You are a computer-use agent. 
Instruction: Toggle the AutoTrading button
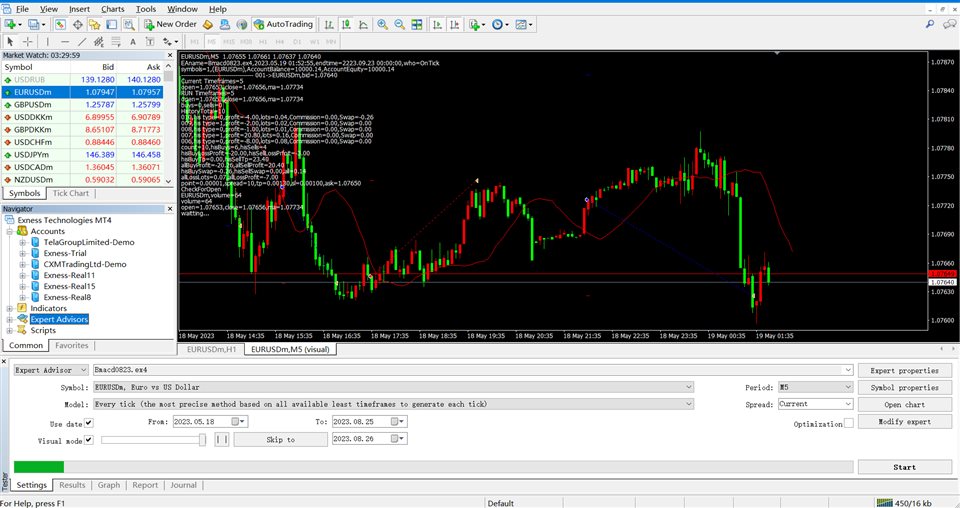click(283, 24)
